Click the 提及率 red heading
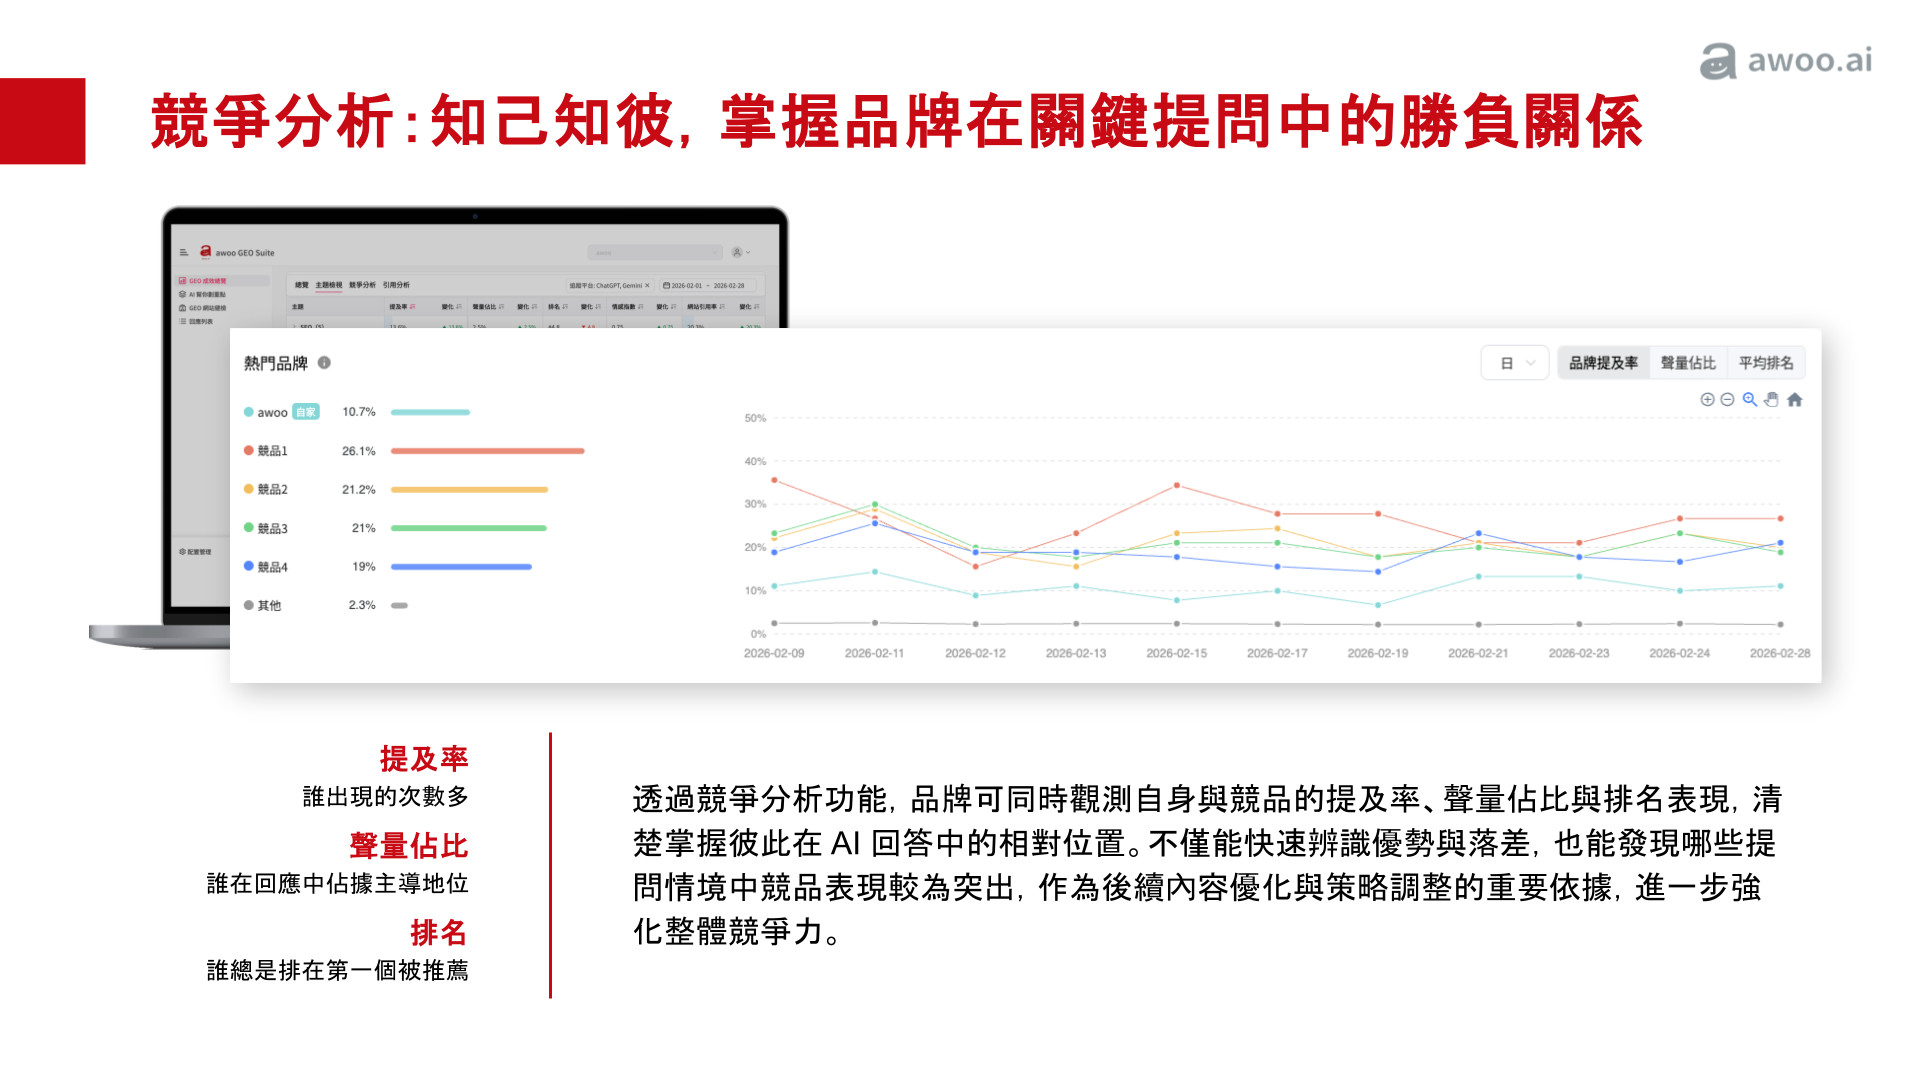 424,759
